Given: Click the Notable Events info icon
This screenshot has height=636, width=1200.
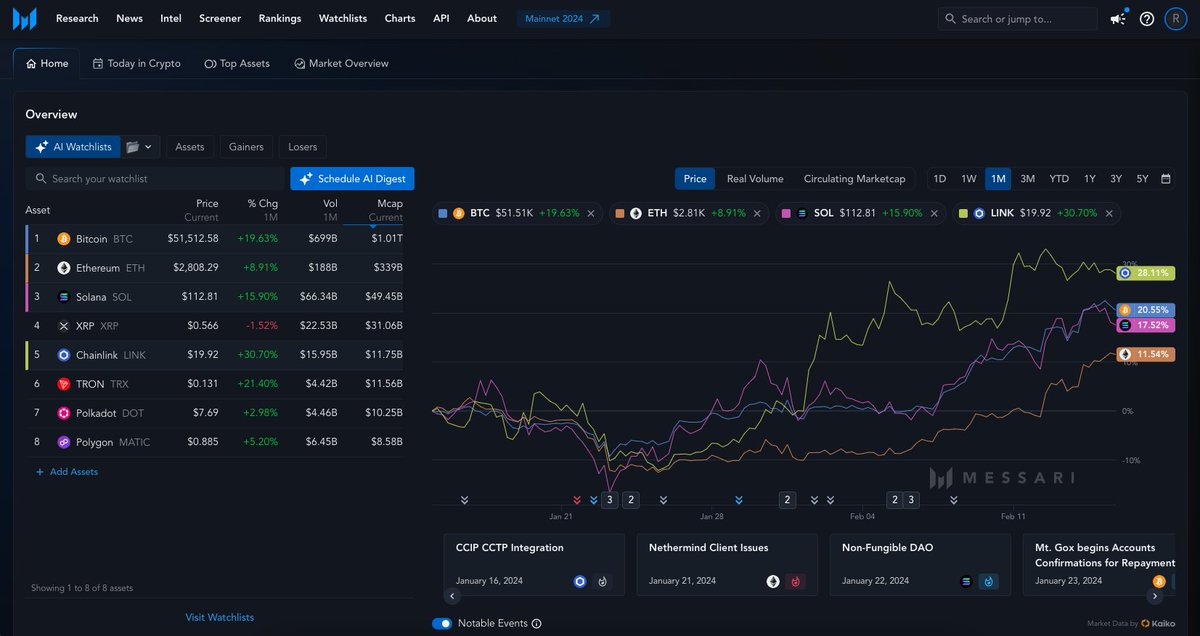Looking at the screenshot, I should tap(536, 624).
